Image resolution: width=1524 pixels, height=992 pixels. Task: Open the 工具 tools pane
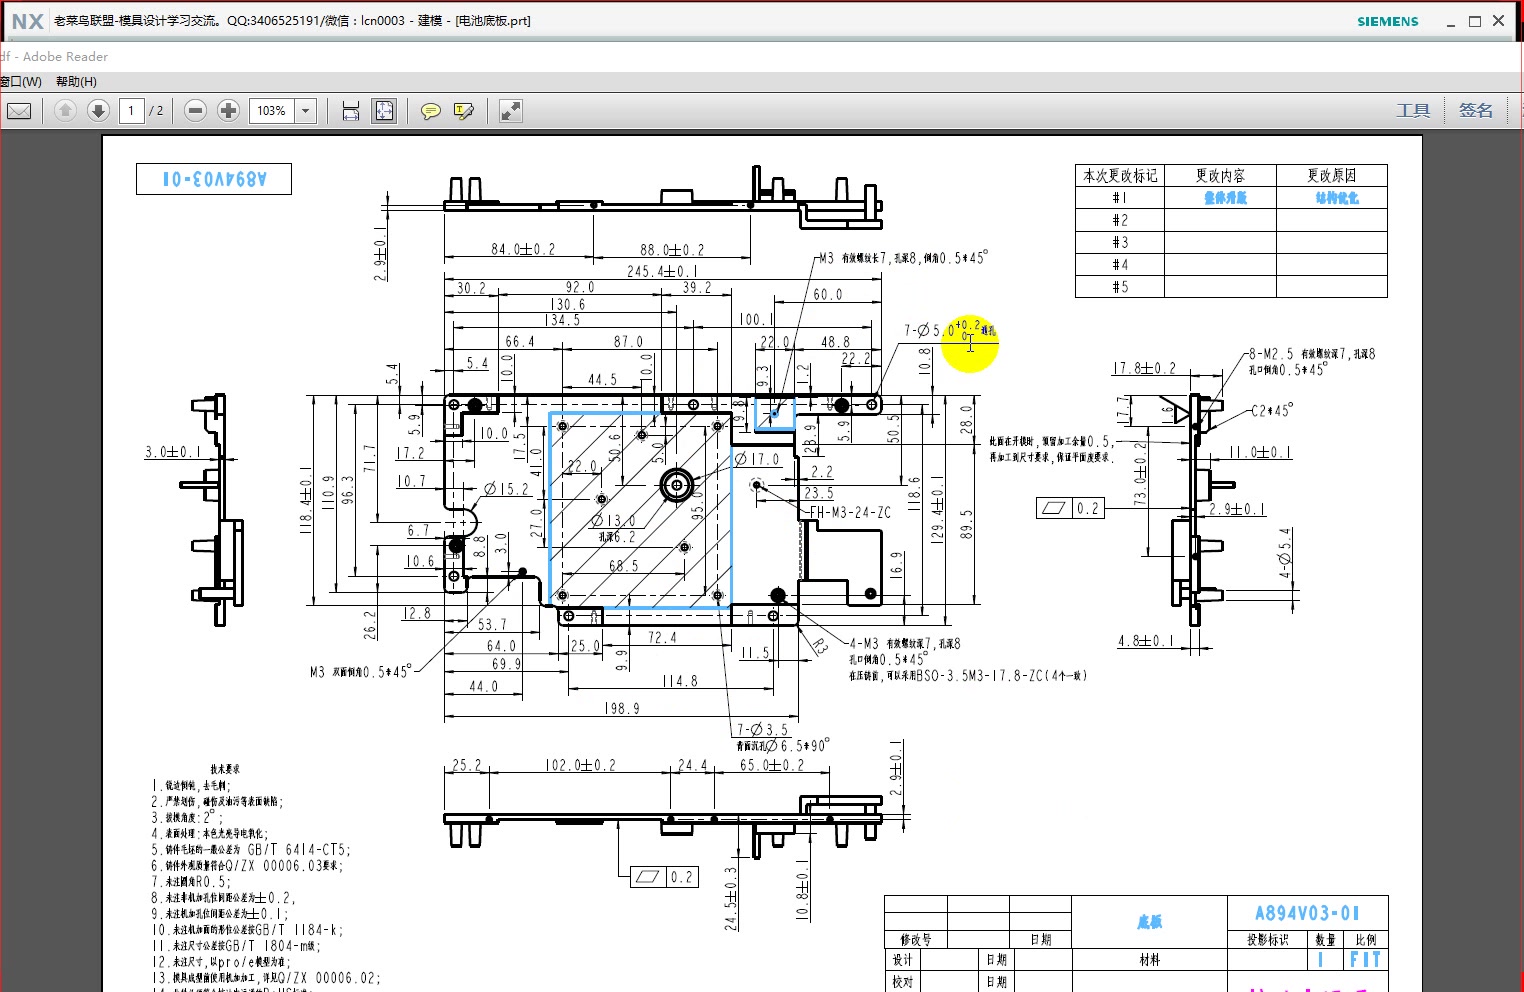[1413, 111]
